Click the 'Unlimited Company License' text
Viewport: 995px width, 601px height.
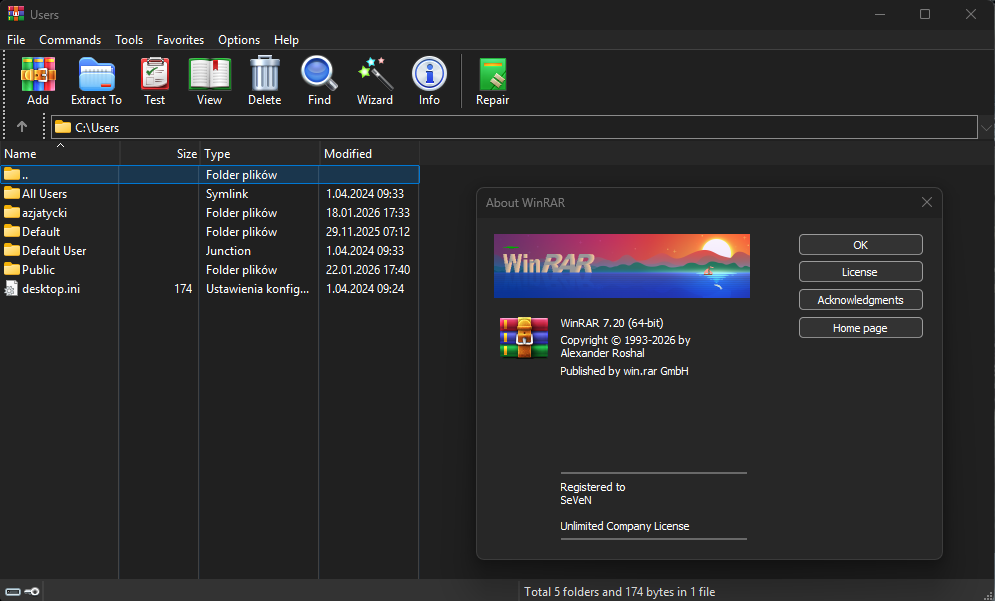624,526
